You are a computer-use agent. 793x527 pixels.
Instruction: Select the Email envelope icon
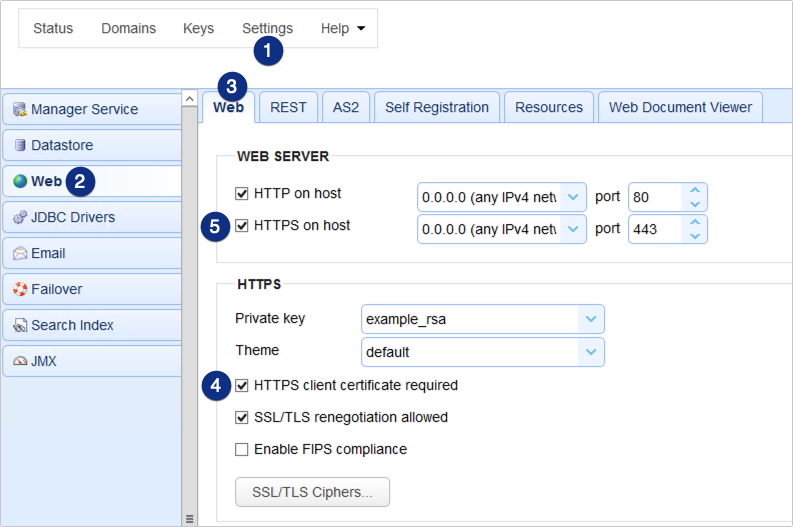[20, 253]
